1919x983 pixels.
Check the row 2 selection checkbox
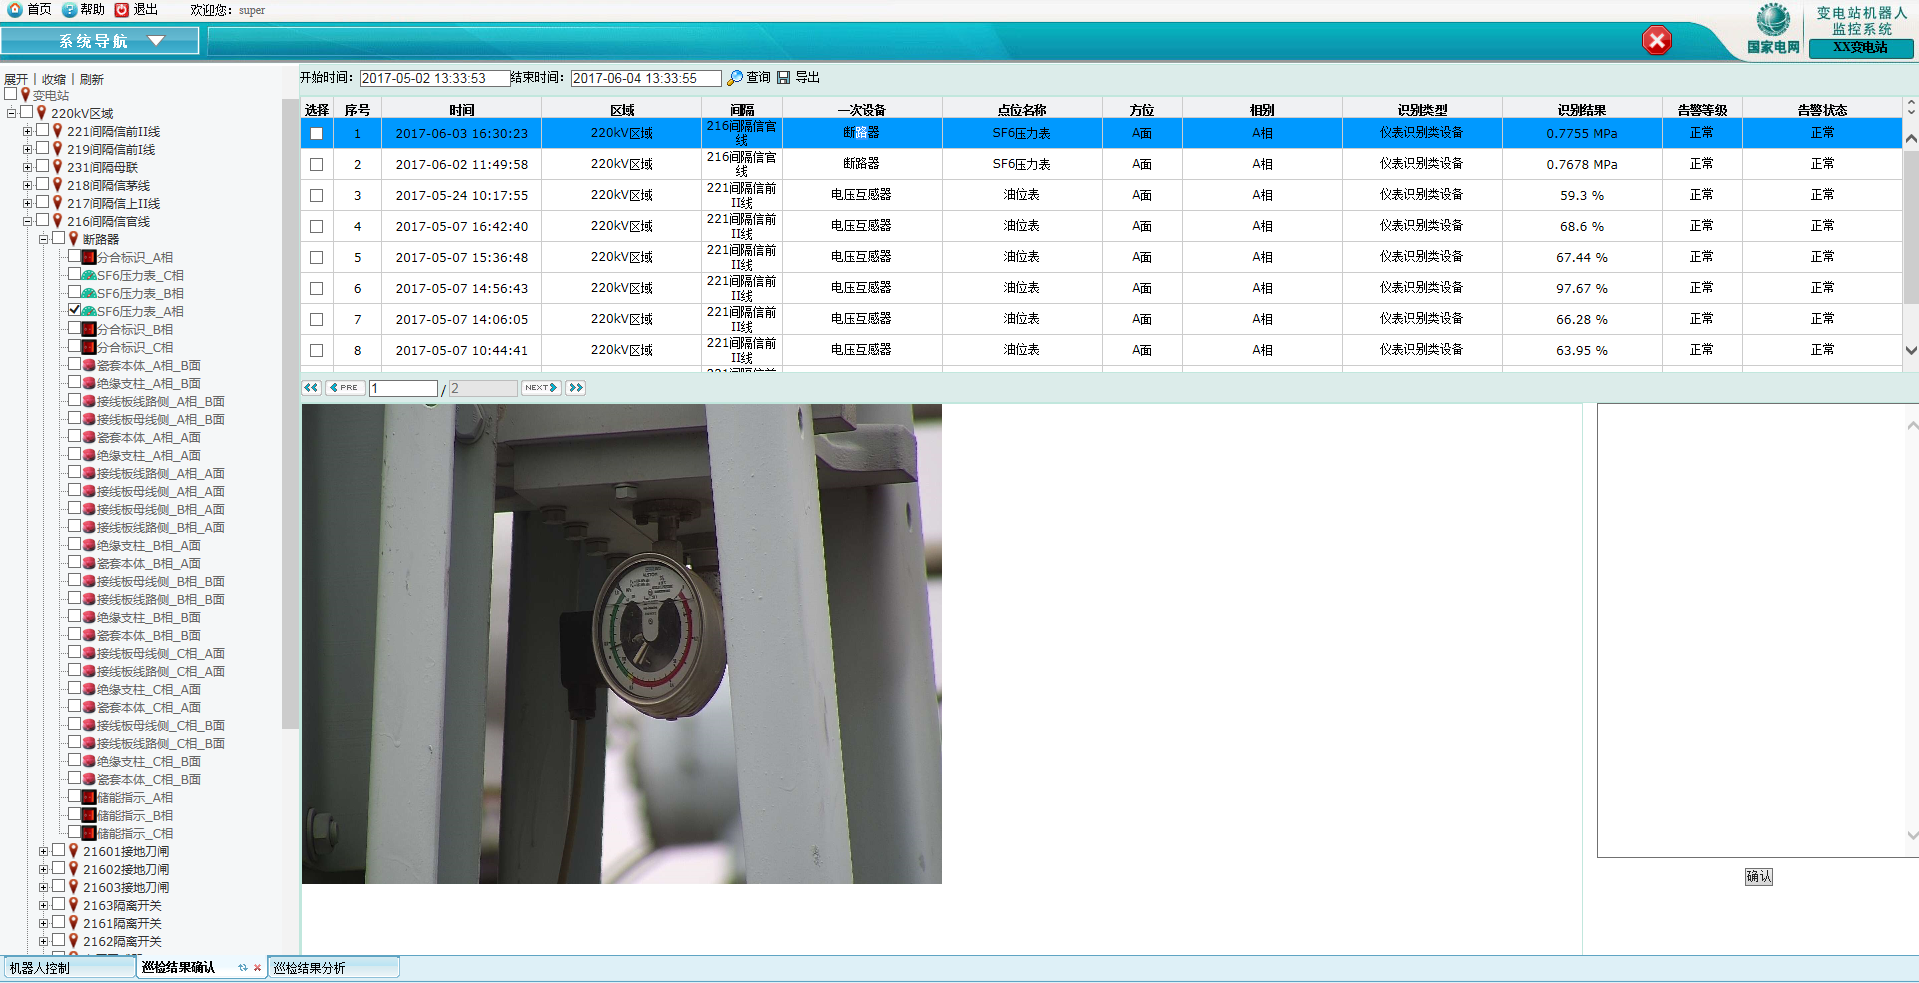[x=317, y=165]
